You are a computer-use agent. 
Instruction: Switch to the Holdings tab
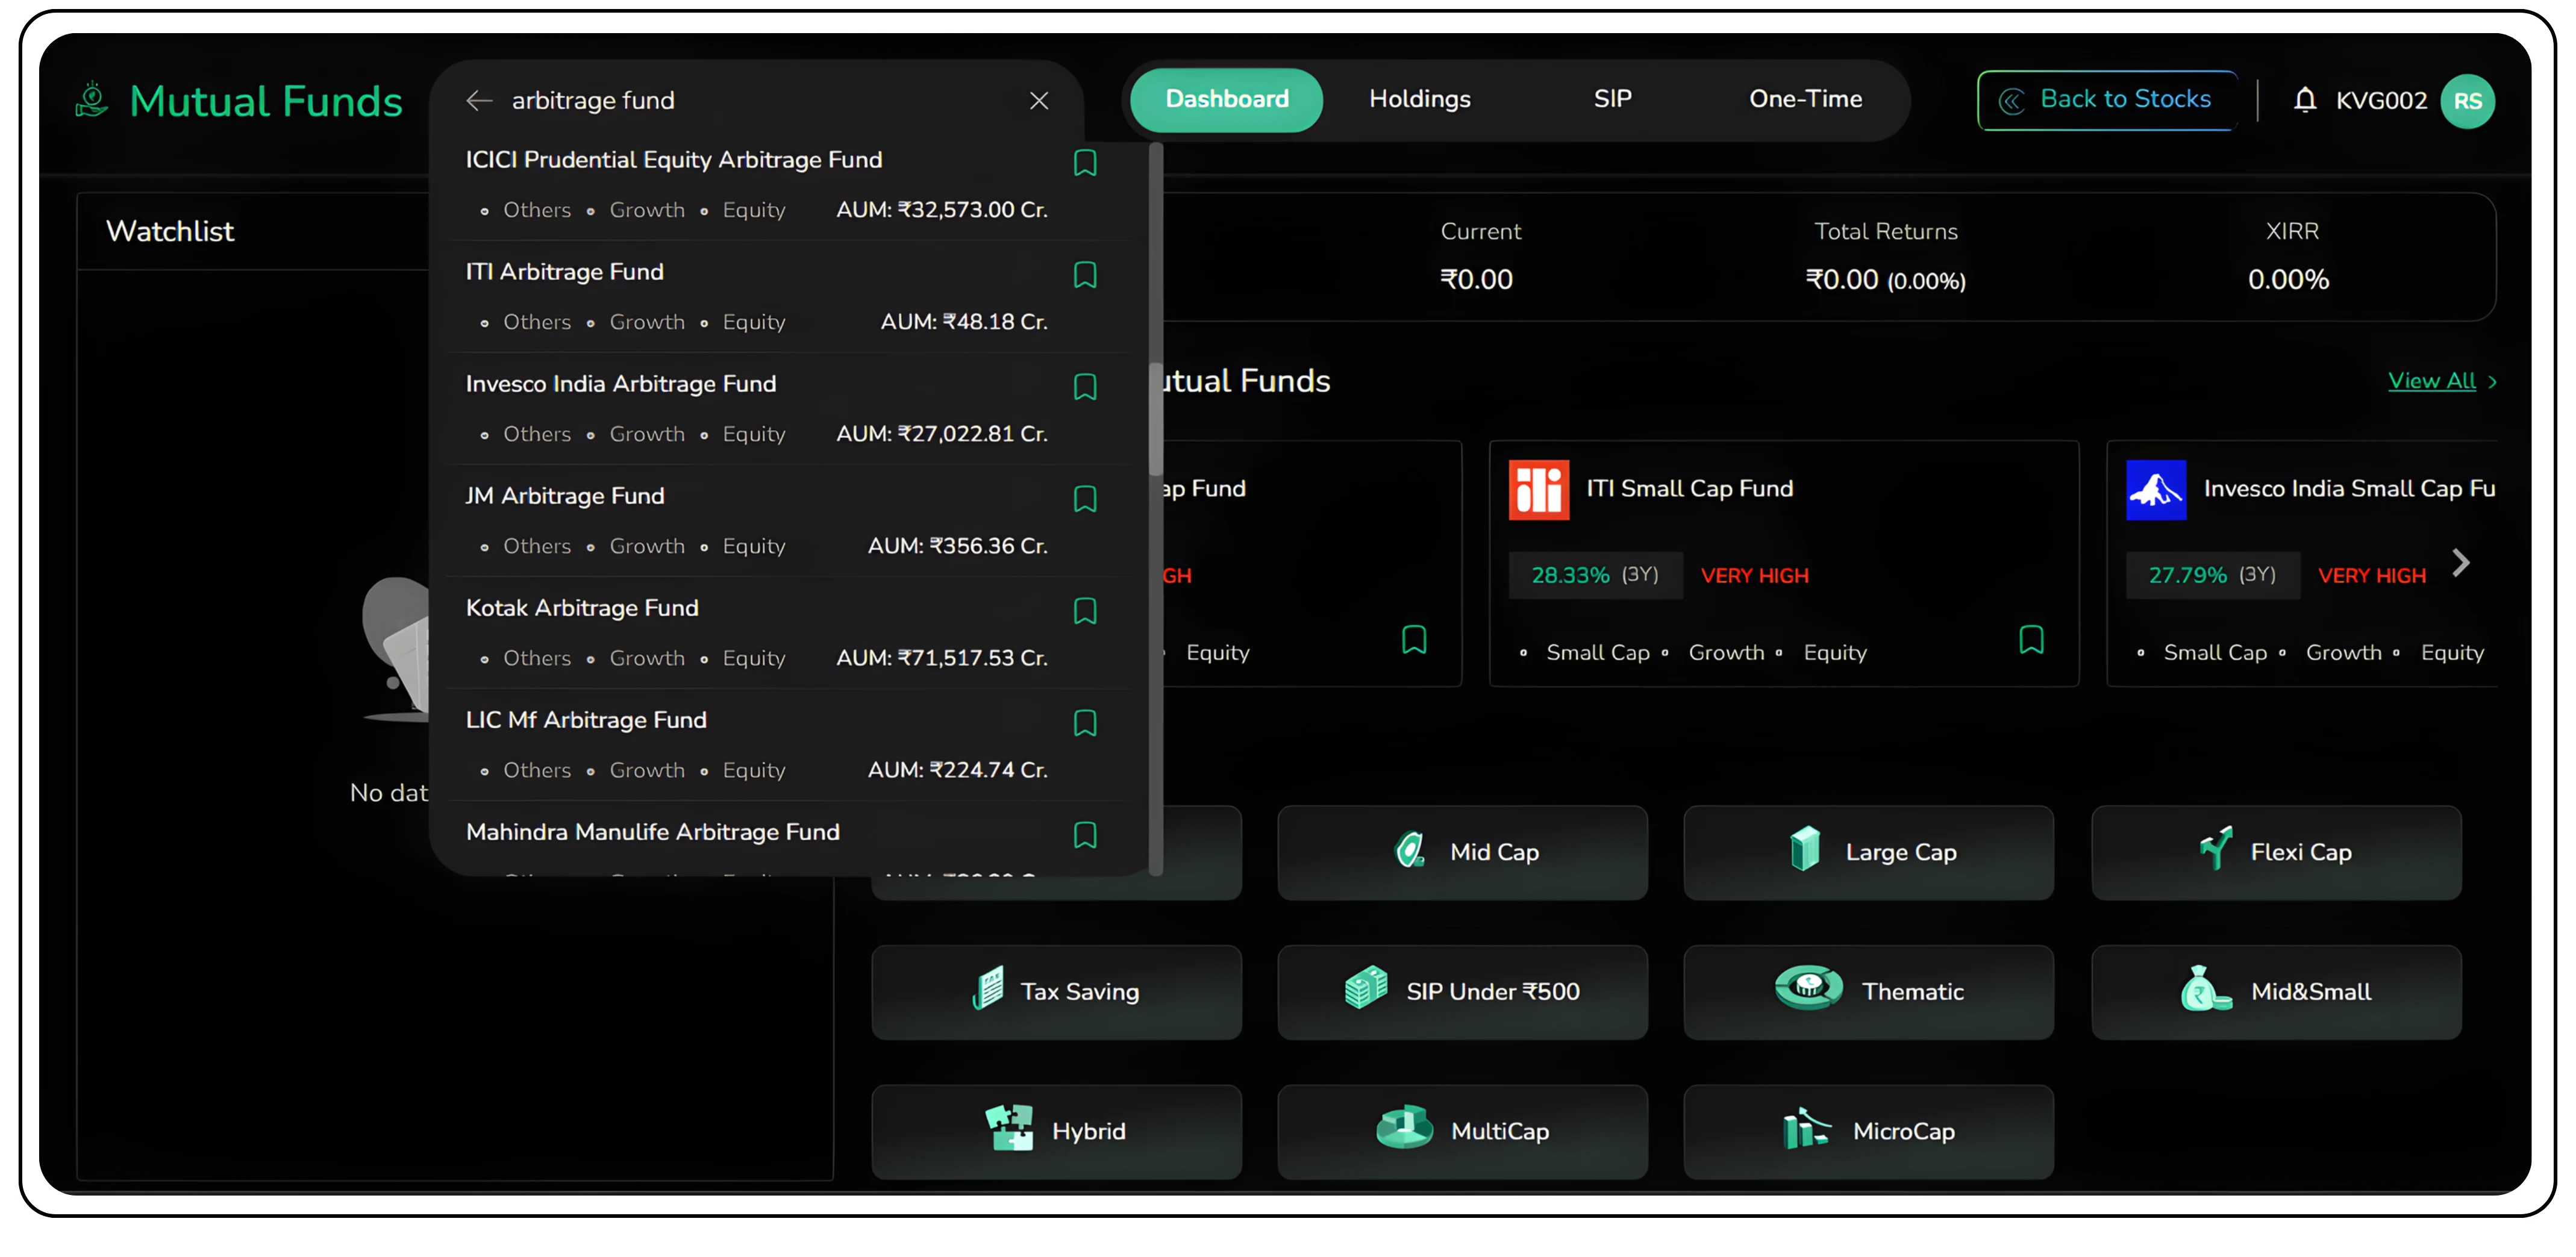(x=1419, y=100)
